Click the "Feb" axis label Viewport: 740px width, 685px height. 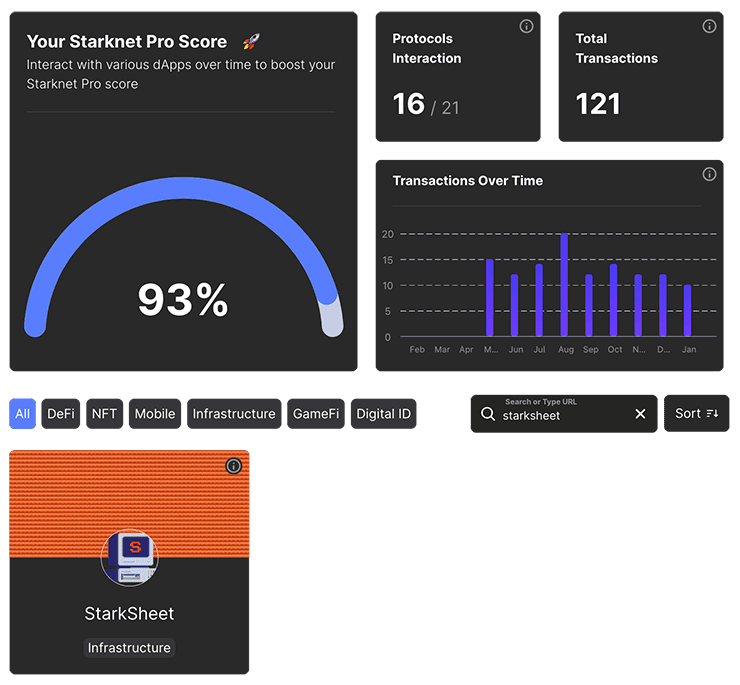tap(417, 350)
